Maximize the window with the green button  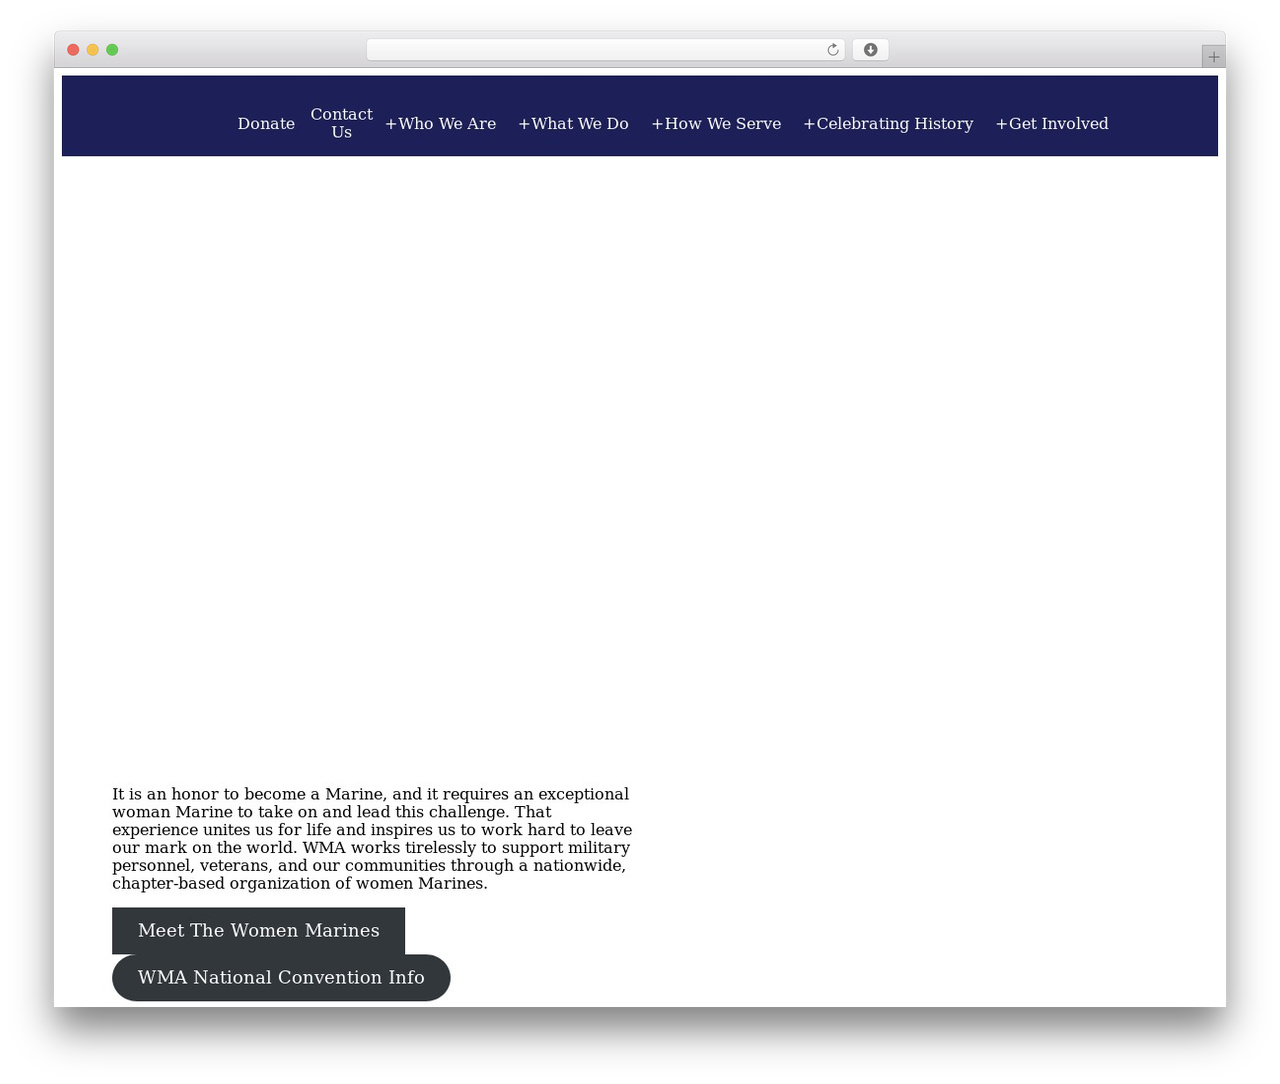[112, 50]
